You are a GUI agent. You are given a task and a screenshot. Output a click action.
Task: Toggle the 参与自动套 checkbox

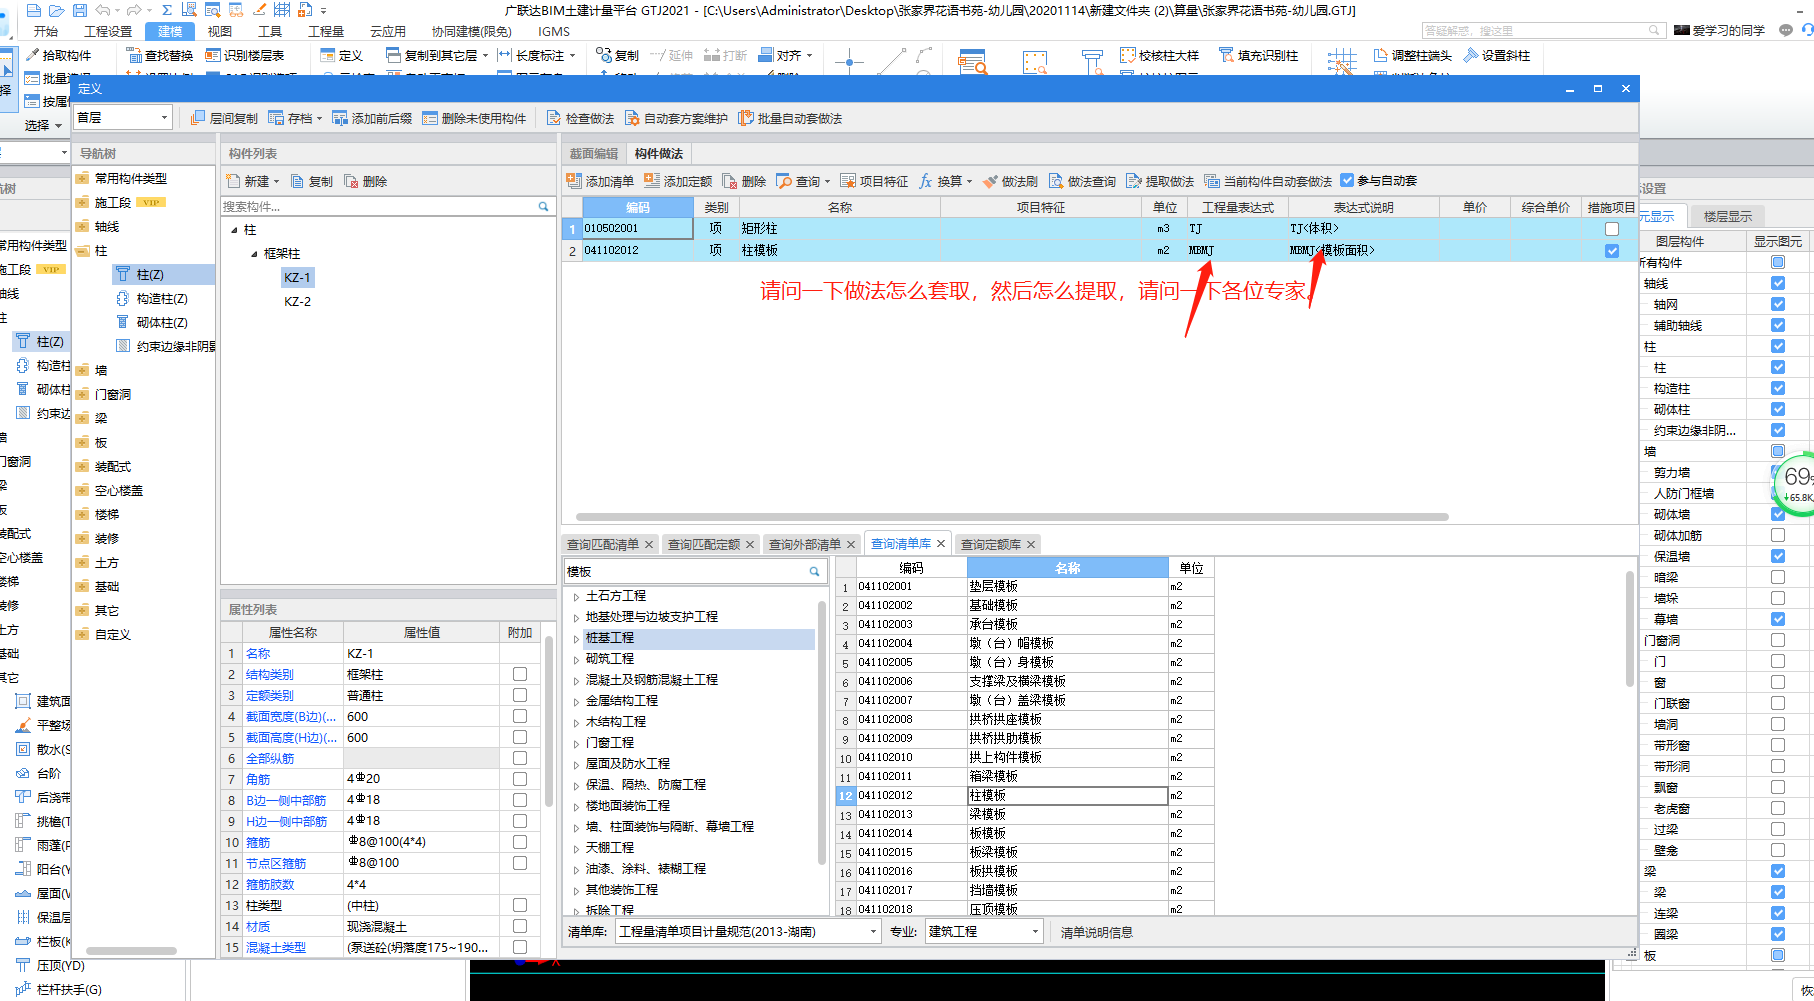[1347, 180]
